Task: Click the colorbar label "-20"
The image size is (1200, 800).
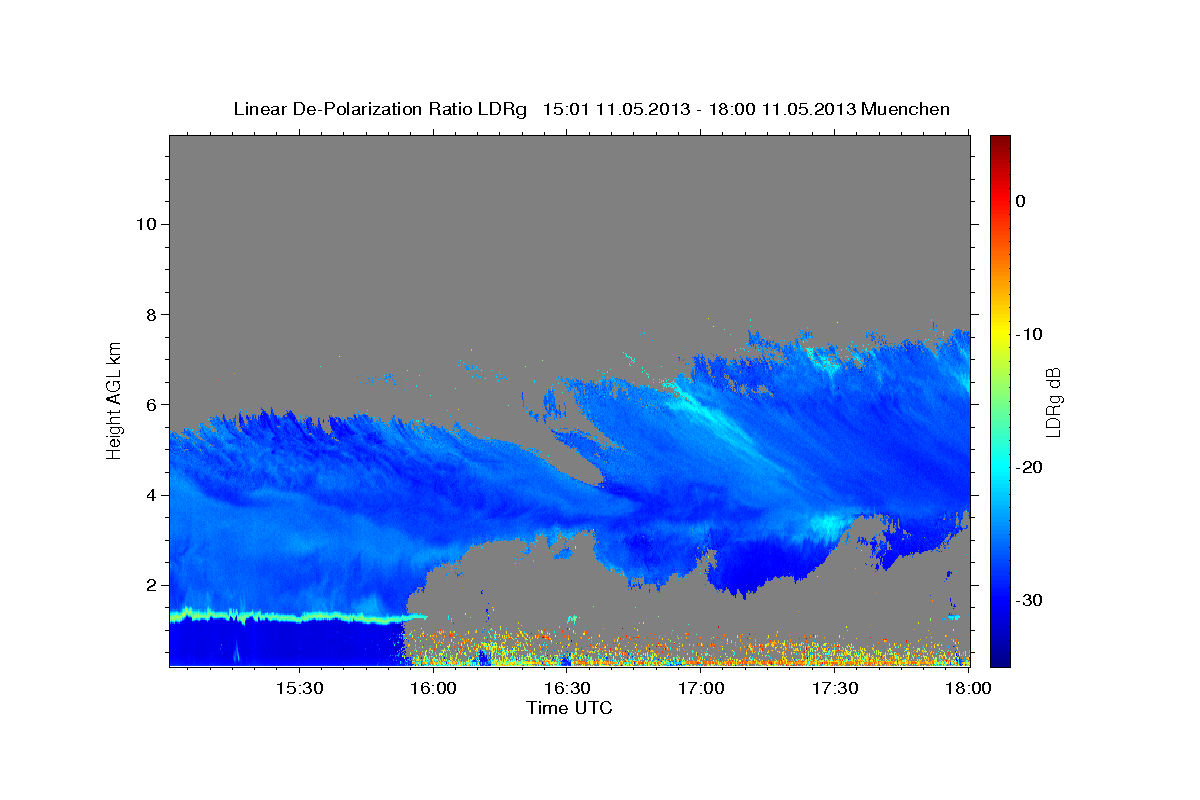Action: pyautogui.click(x=1029, y=467)
